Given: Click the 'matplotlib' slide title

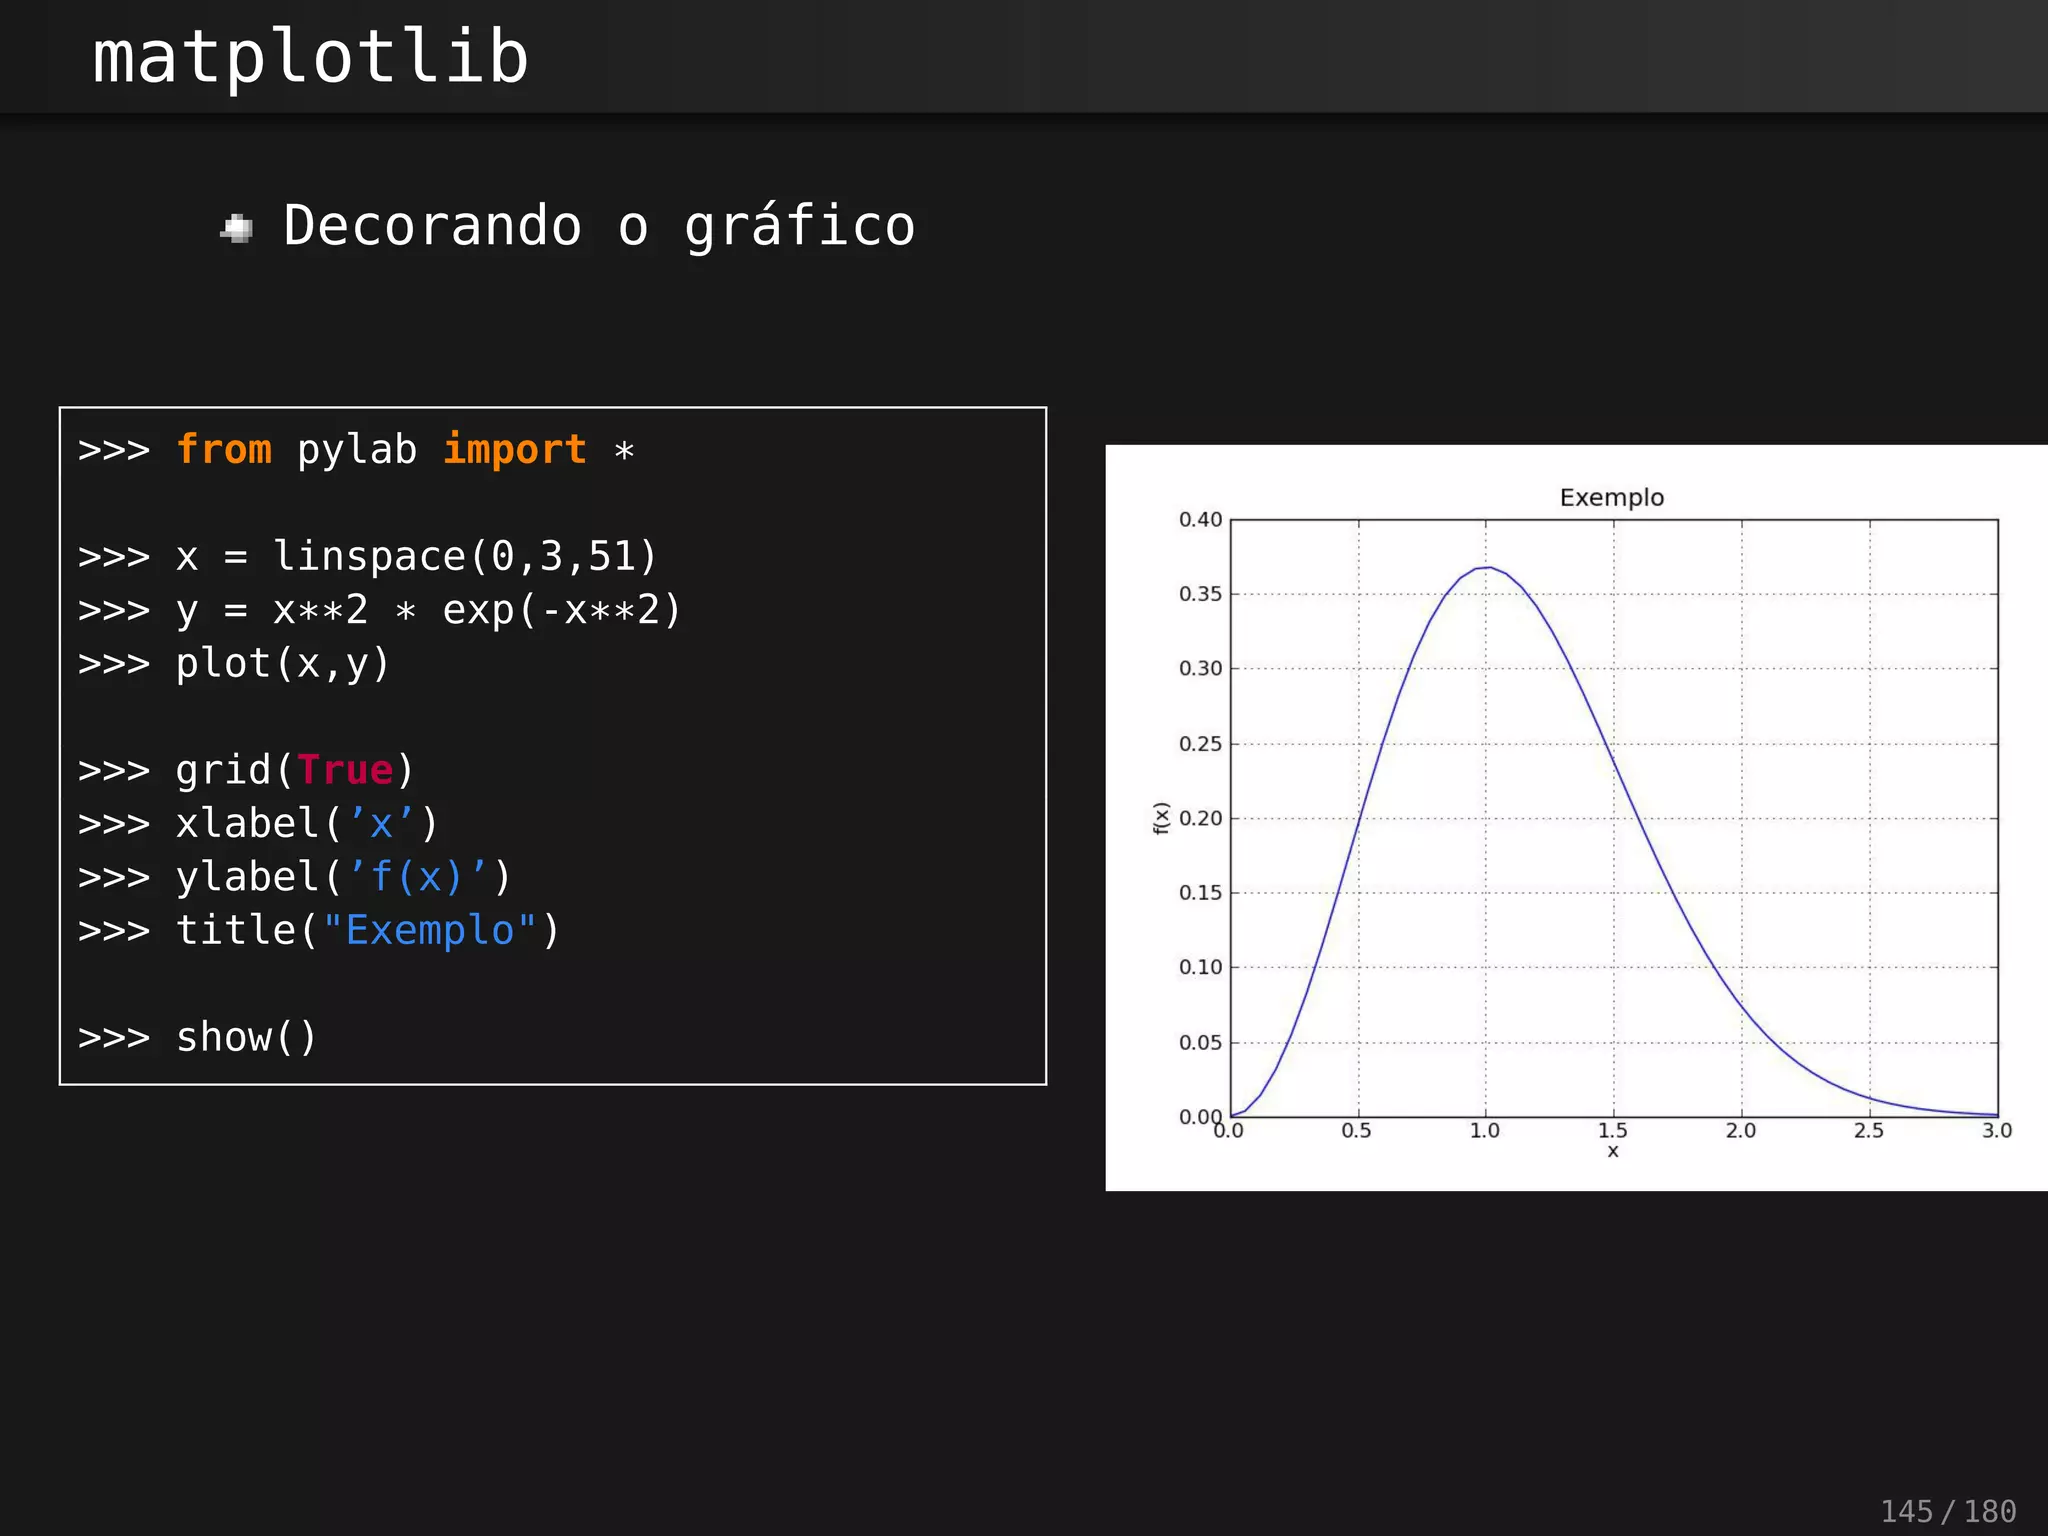Looking at the screenshot, I should (x=310, y=58).
